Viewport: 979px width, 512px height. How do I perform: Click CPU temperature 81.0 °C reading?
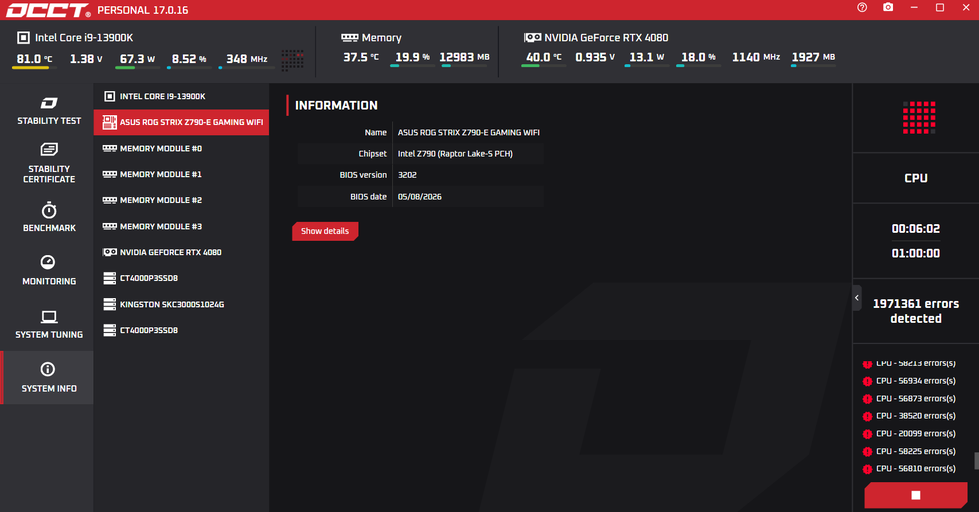coord(34,59)
